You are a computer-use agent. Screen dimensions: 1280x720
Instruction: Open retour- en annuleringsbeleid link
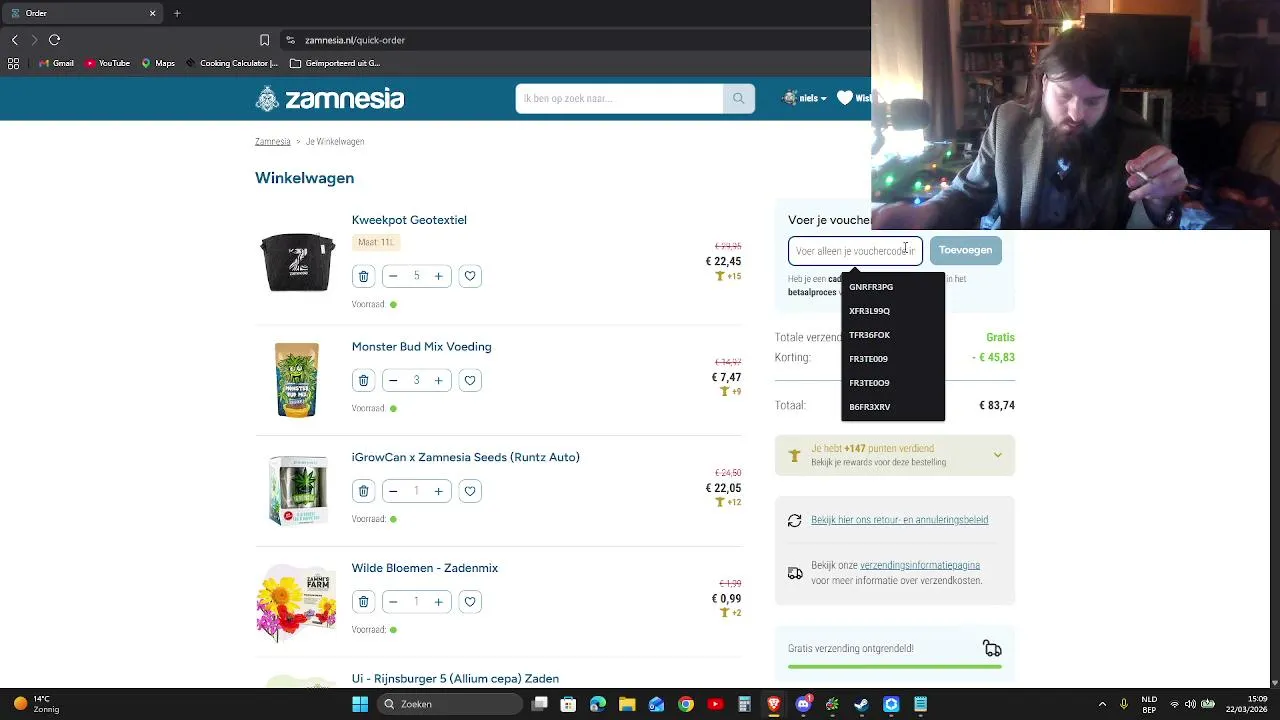tap(899, 520)
